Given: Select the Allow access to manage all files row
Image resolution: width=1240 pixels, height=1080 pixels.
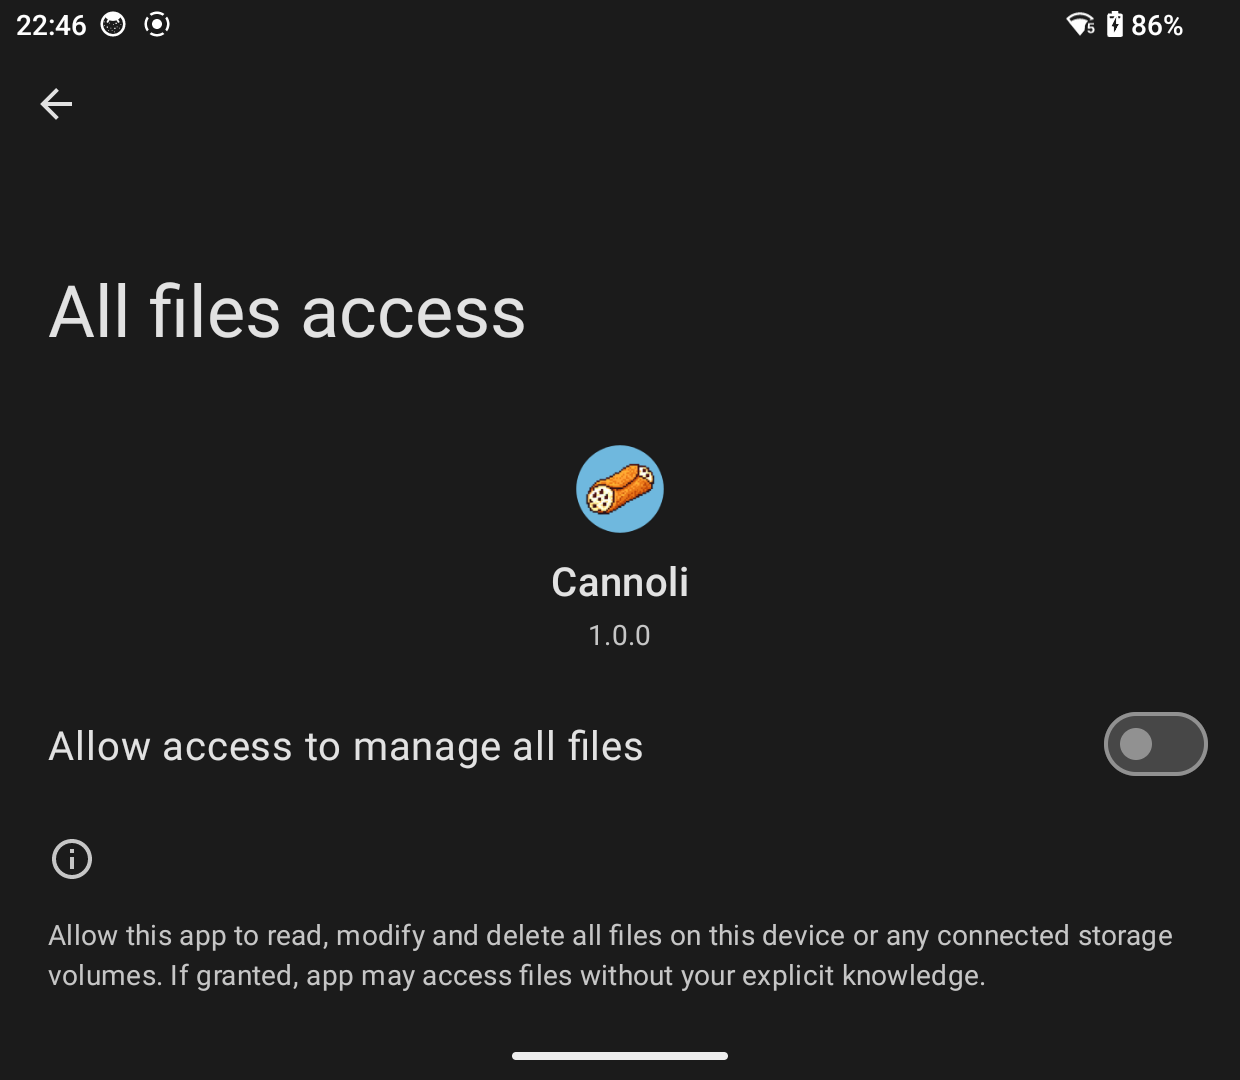Looking at the screenshot, I should (345, 745).
